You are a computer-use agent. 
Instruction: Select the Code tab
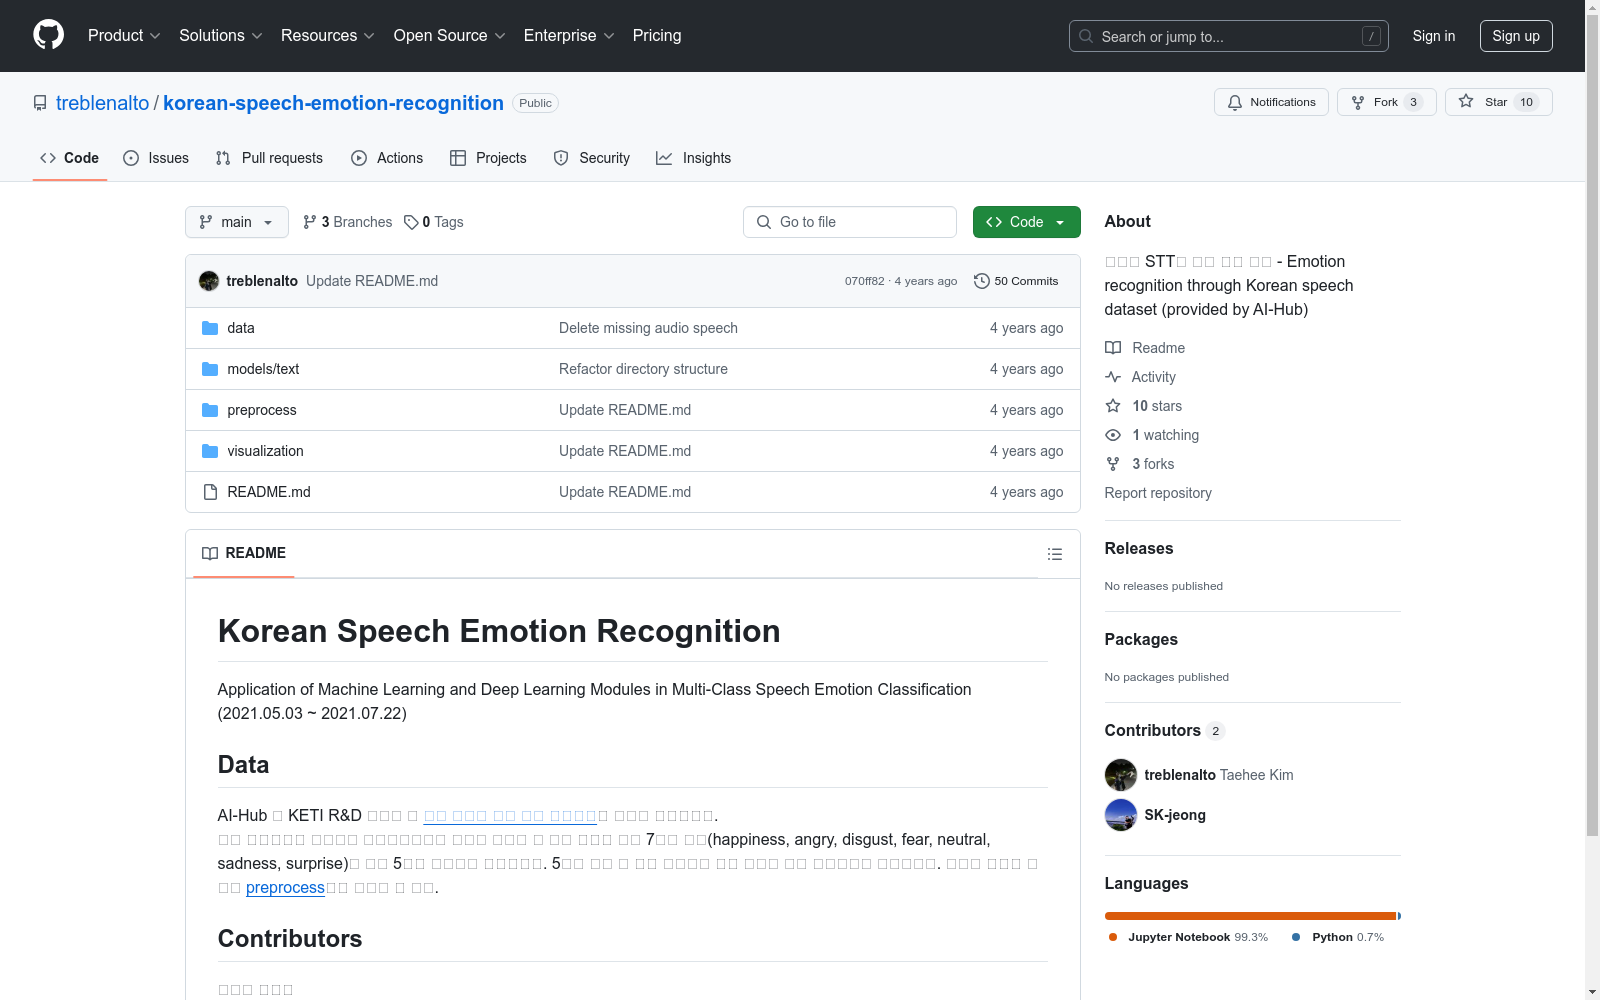(70, 158)
